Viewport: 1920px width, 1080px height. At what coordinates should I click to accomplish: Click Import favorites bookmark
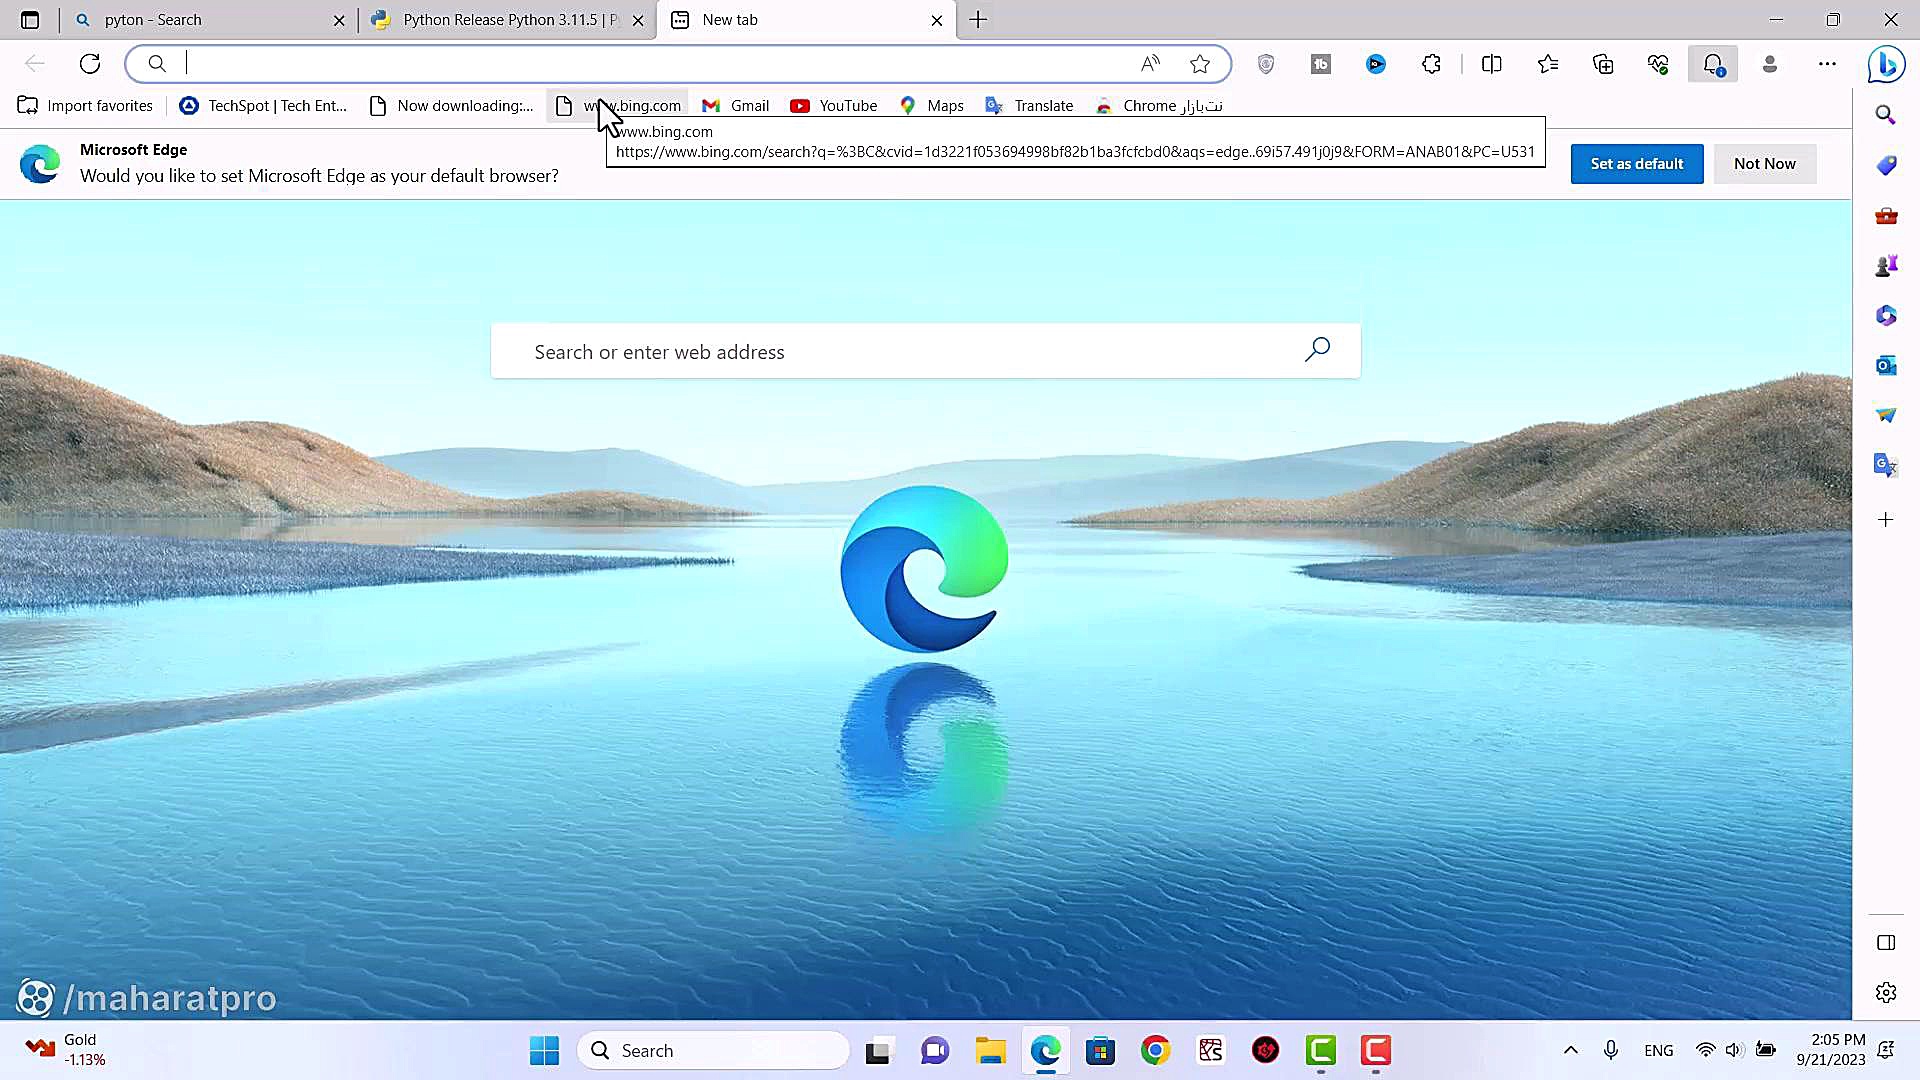coord(85,106)
